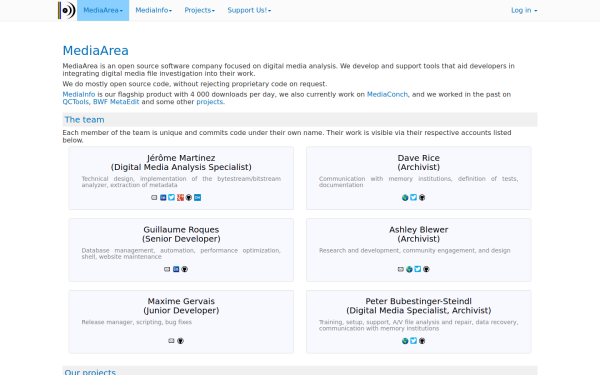Open Maxime Gervais's GitHub icon
The image size is (600, 375).
180,341
